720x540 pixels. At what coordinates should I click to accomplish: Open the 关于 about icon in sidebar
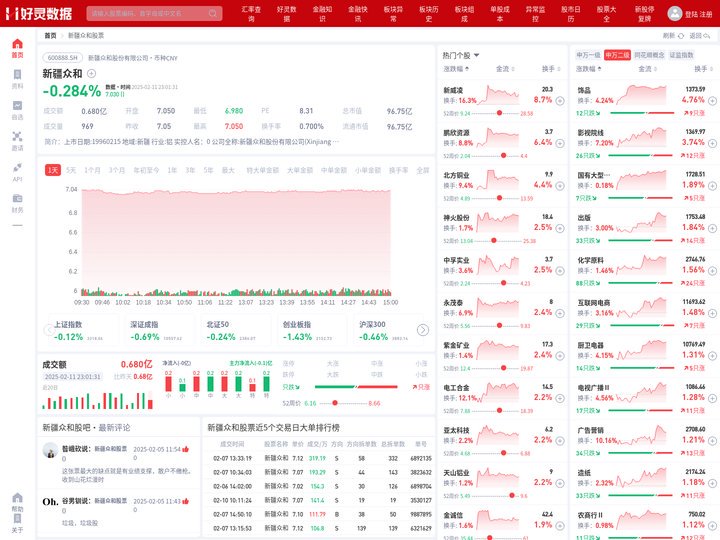(x=17, y=519)
